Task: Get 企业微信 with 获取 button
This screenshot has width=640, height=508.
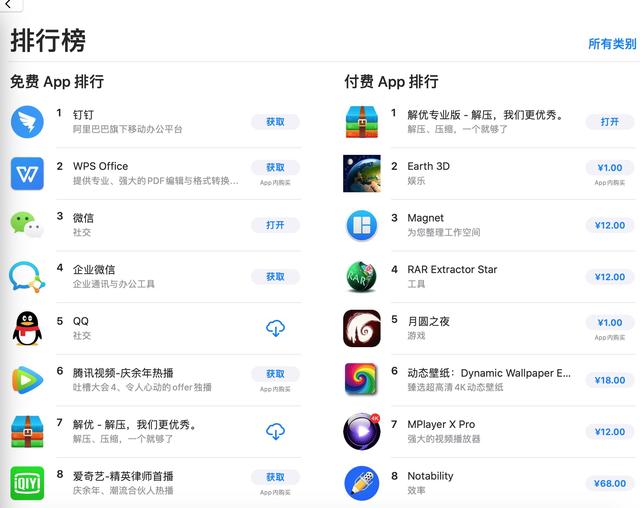Action: pyautogui.click(x=276, y=277)
